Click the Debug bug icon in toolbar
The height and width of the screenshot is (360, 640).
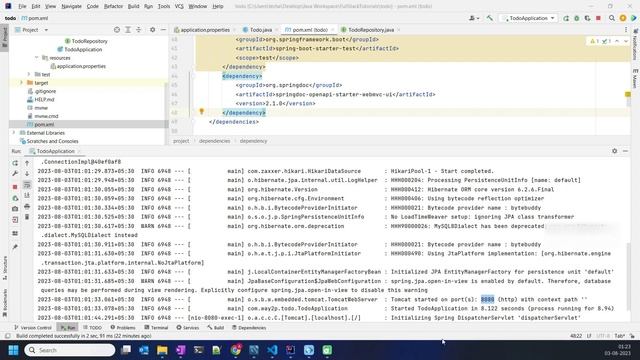pyautogui.click(x=576, y=18)
